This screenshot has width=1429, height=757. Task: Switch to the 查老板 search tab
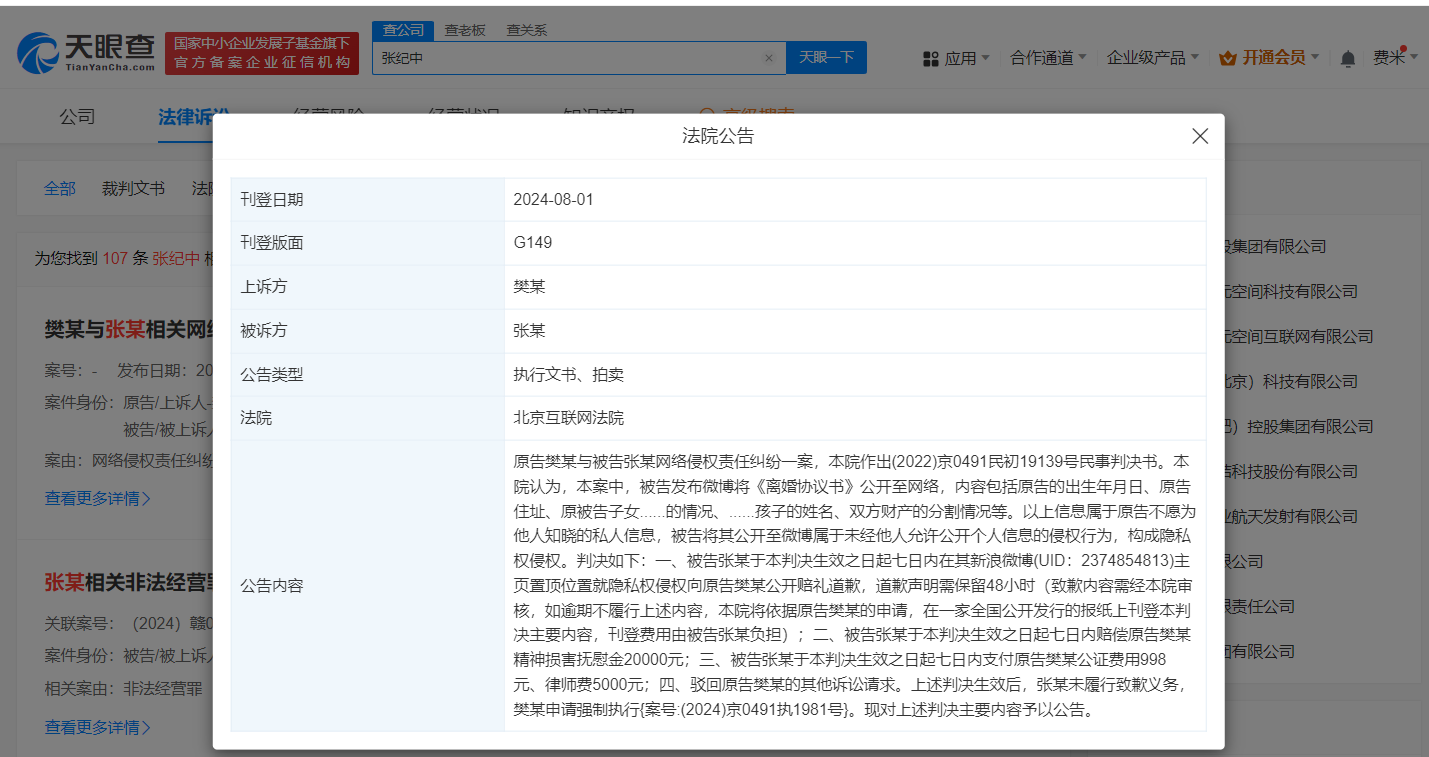tap(464, 30)
